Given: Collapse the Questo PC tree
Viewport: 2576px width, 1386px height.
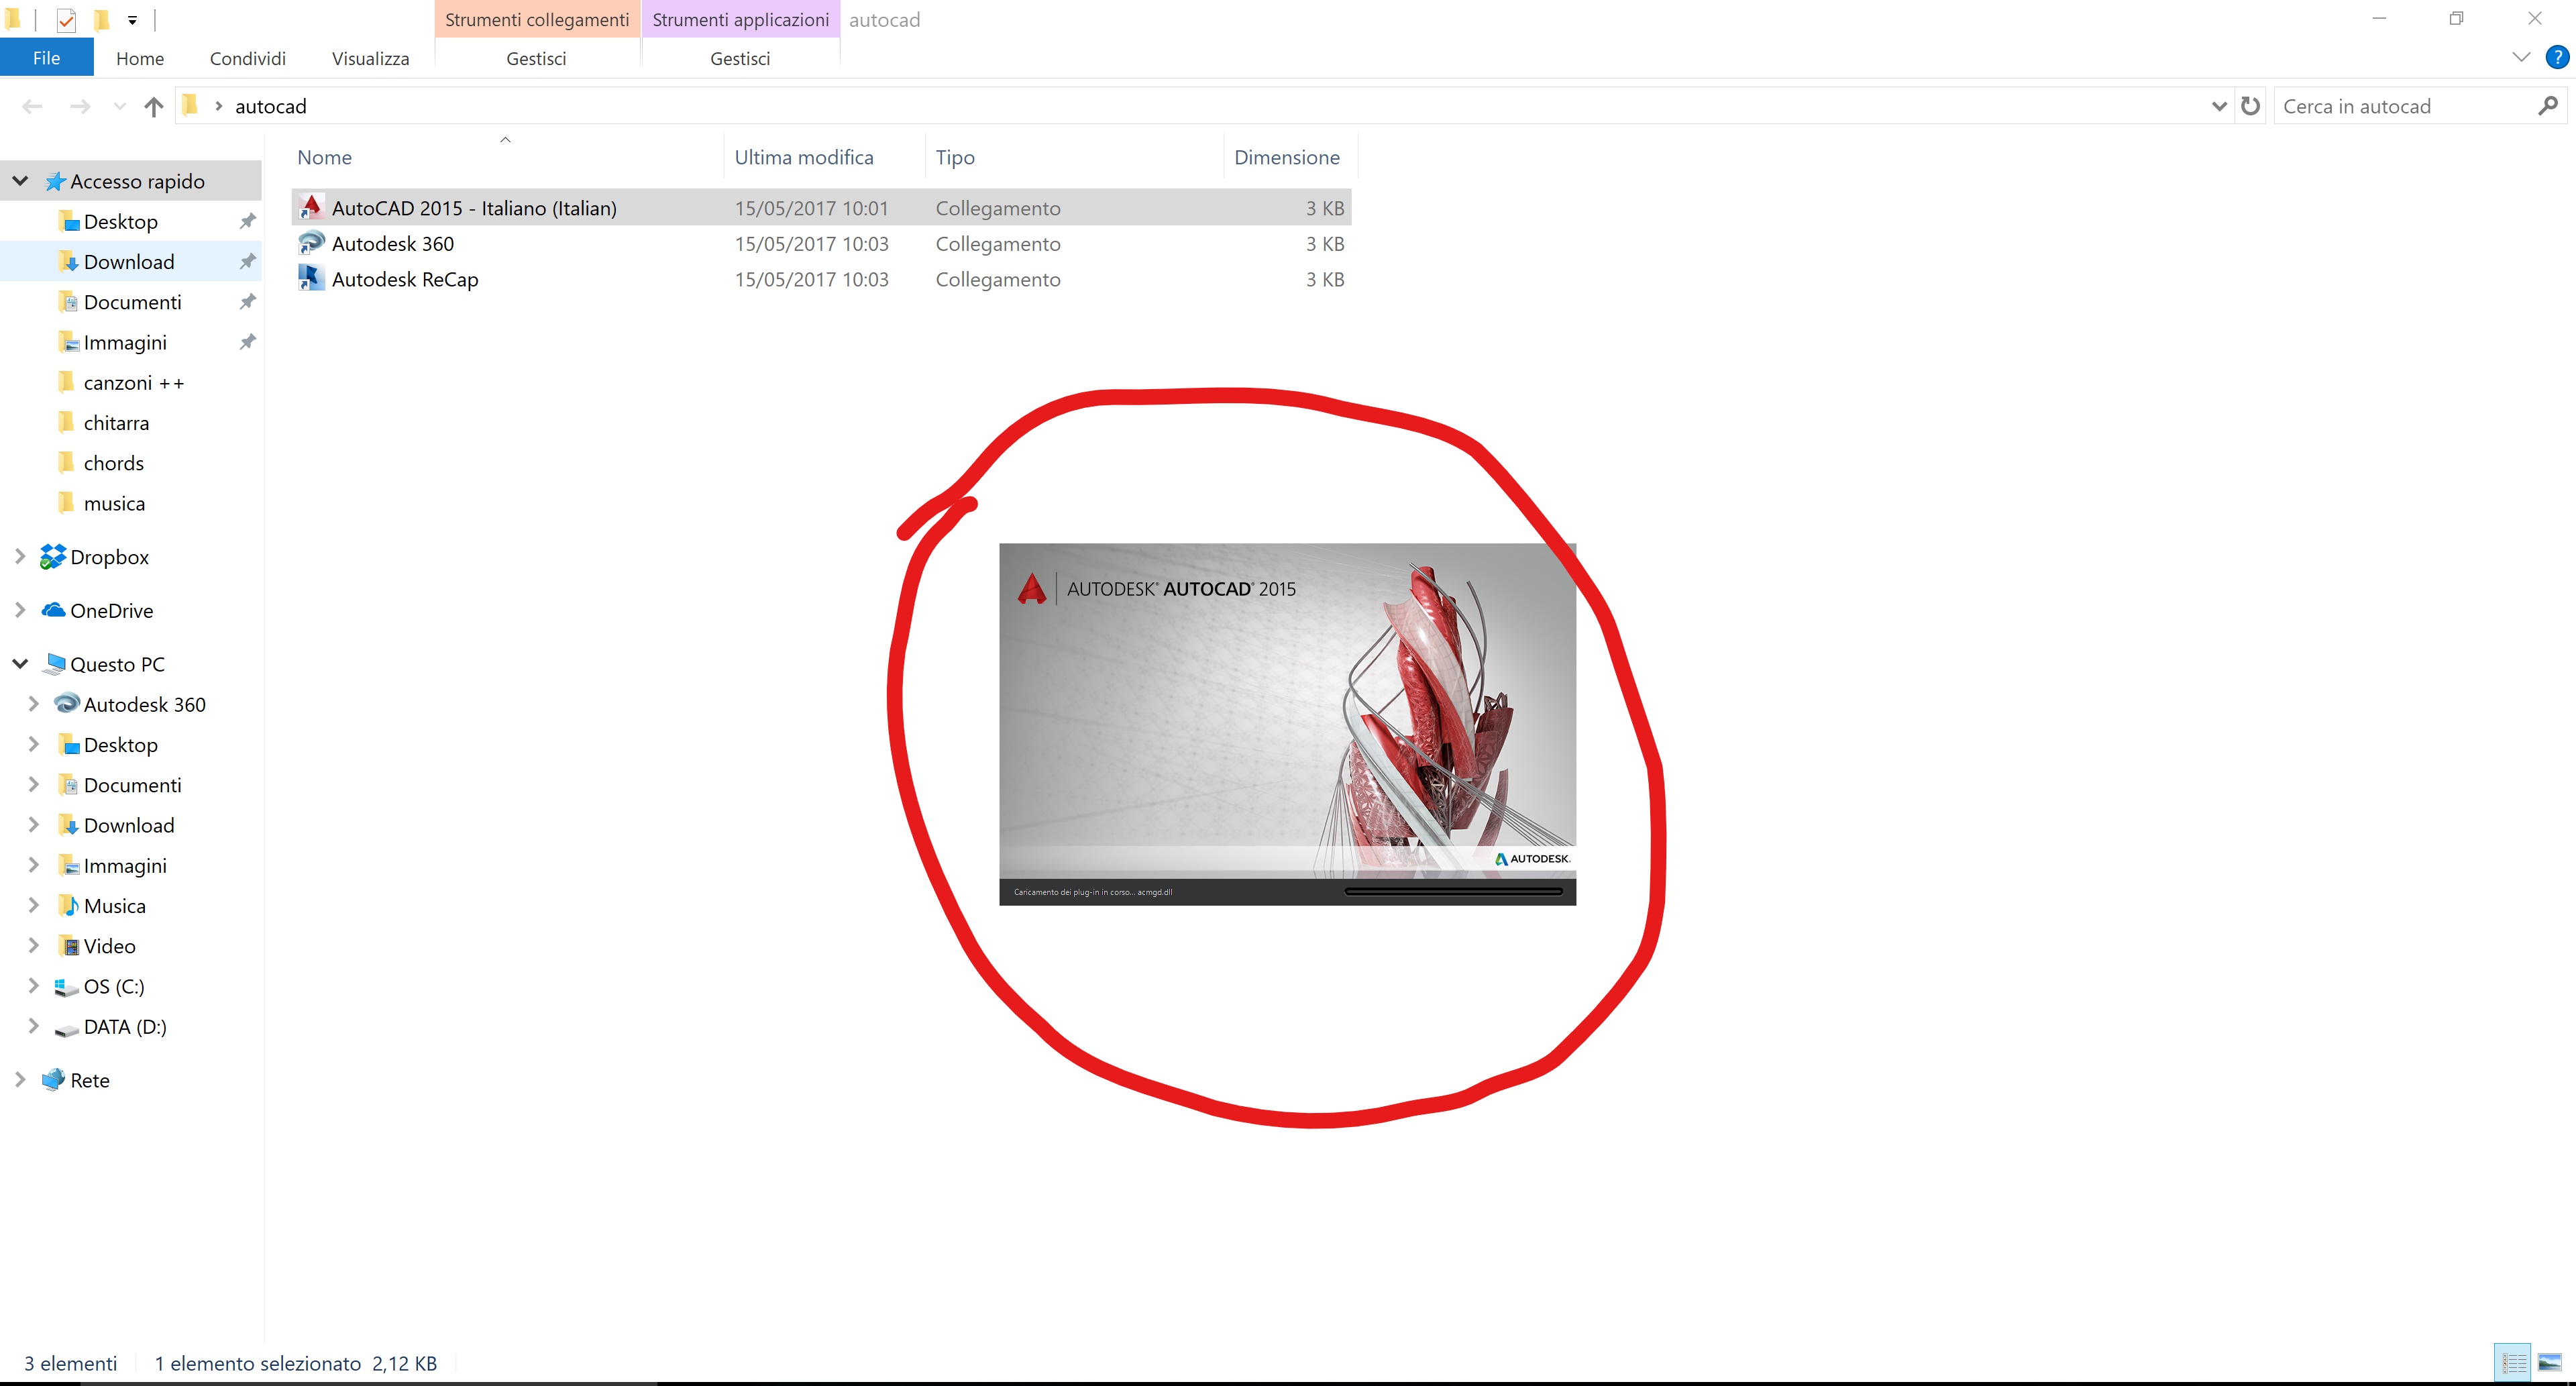Looking at the screenshot, I should (19, 664).
